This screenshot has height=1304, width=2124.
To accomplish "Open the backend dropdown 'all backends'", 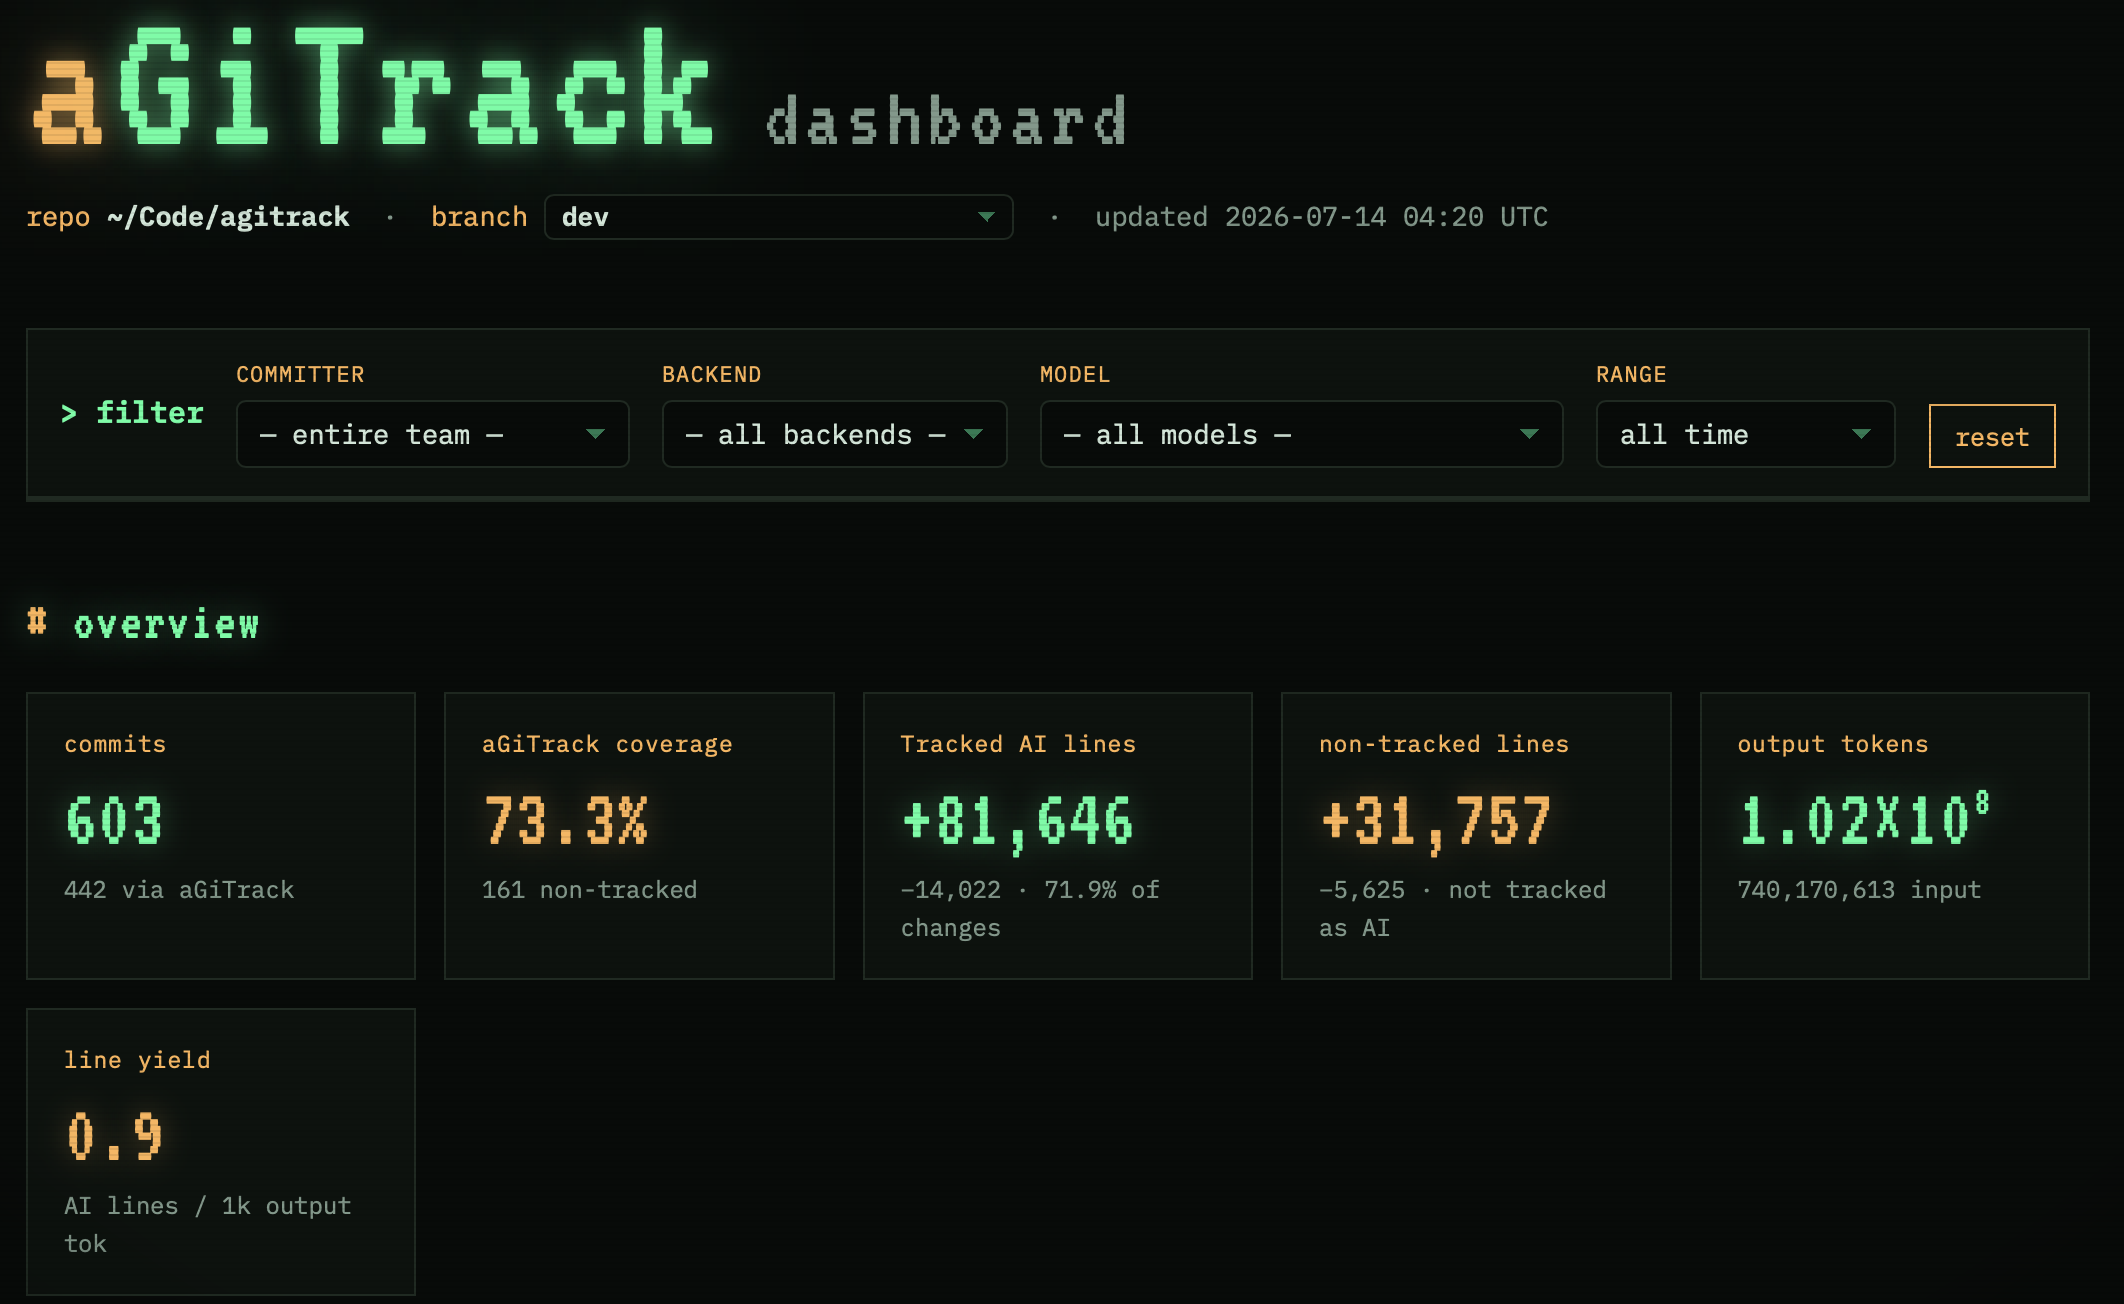I will tap(834, 434).
